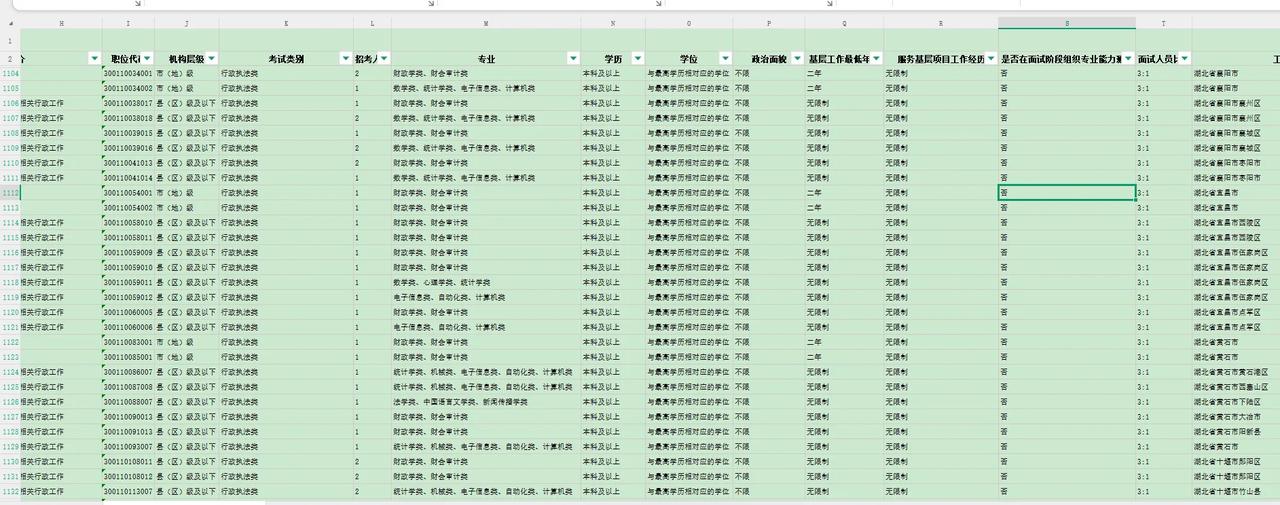Click 湖北省十堰市竹山县 location cell
Viewport: 1280px width, 505px height.
pyautogui.click(x=1236, y=491)
